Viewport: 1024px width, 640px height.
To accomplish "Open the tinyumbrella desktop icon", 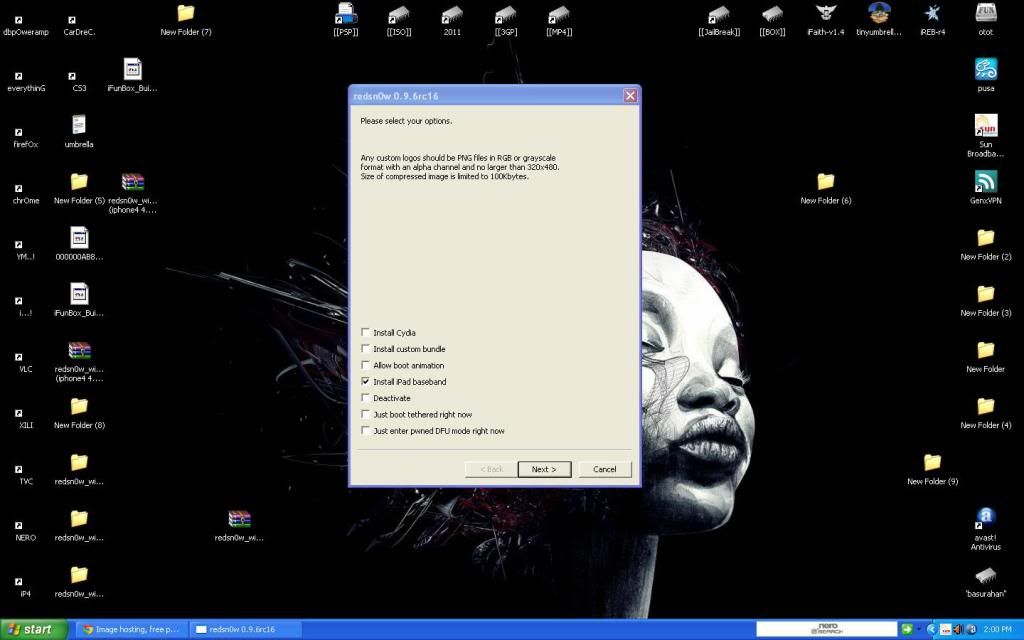I will [x=879, y=20].
